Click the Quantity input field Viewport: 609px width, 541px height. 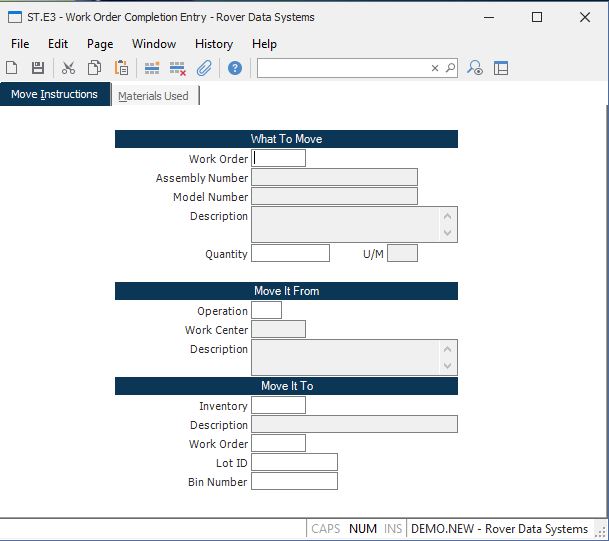(x=290, y=253)
